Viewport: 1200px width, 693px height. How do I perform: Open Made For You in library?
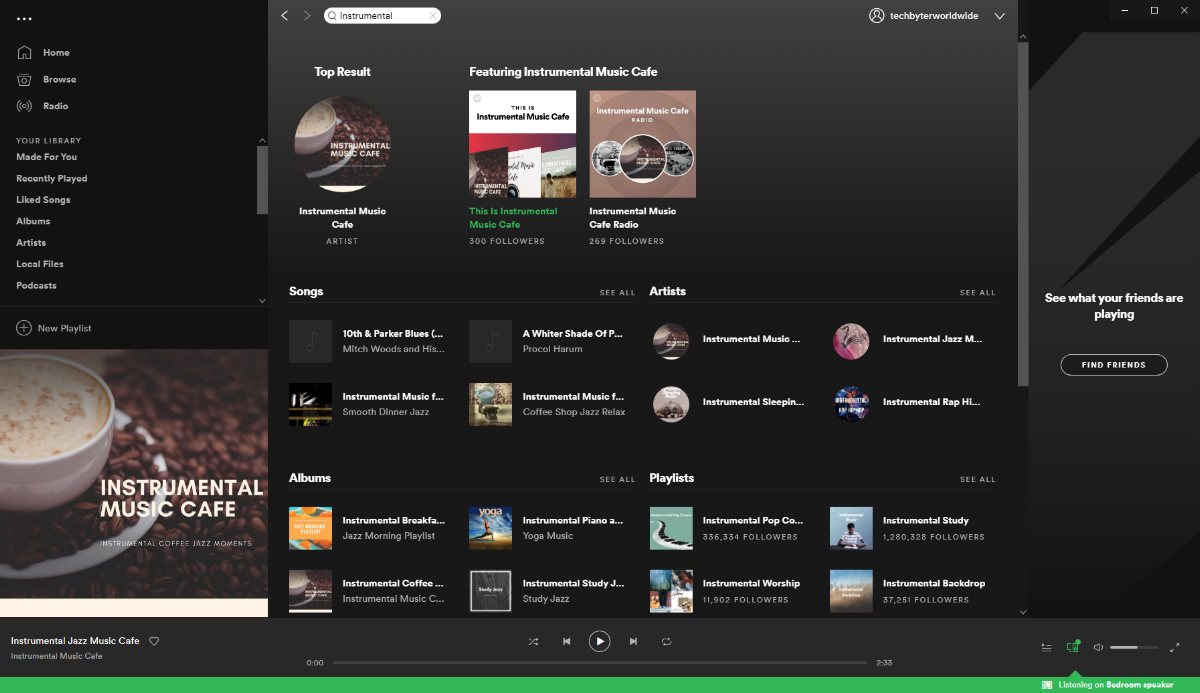pyautogui.click(x=46, y=157)
